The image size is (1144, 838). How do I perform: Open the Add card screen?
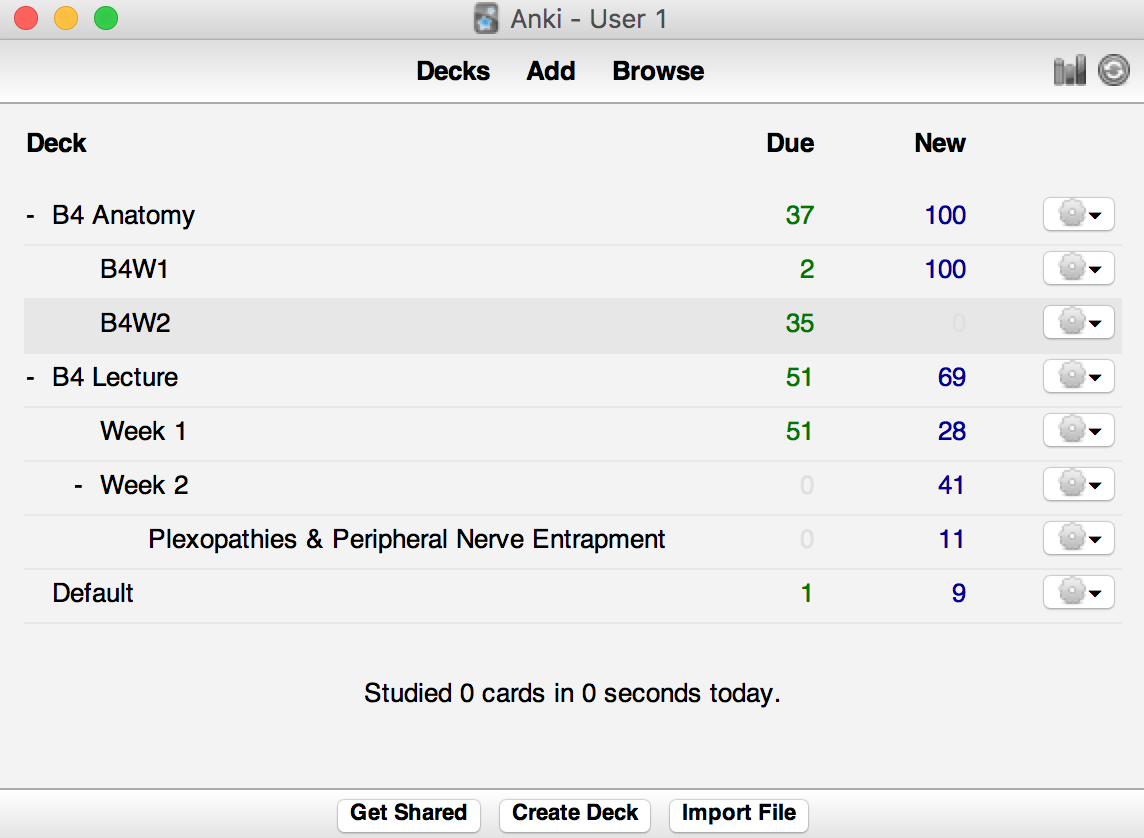click(x=551, y=71)
